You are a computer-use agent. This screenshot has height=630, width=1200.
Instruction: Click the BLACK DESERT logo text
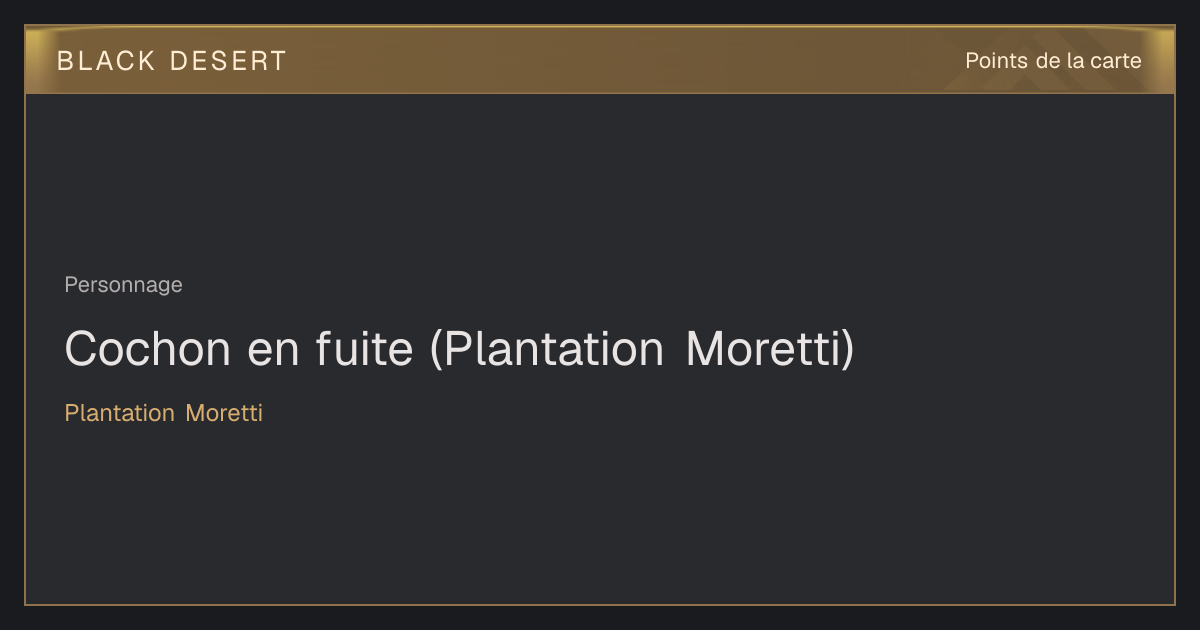pos(172,61)
